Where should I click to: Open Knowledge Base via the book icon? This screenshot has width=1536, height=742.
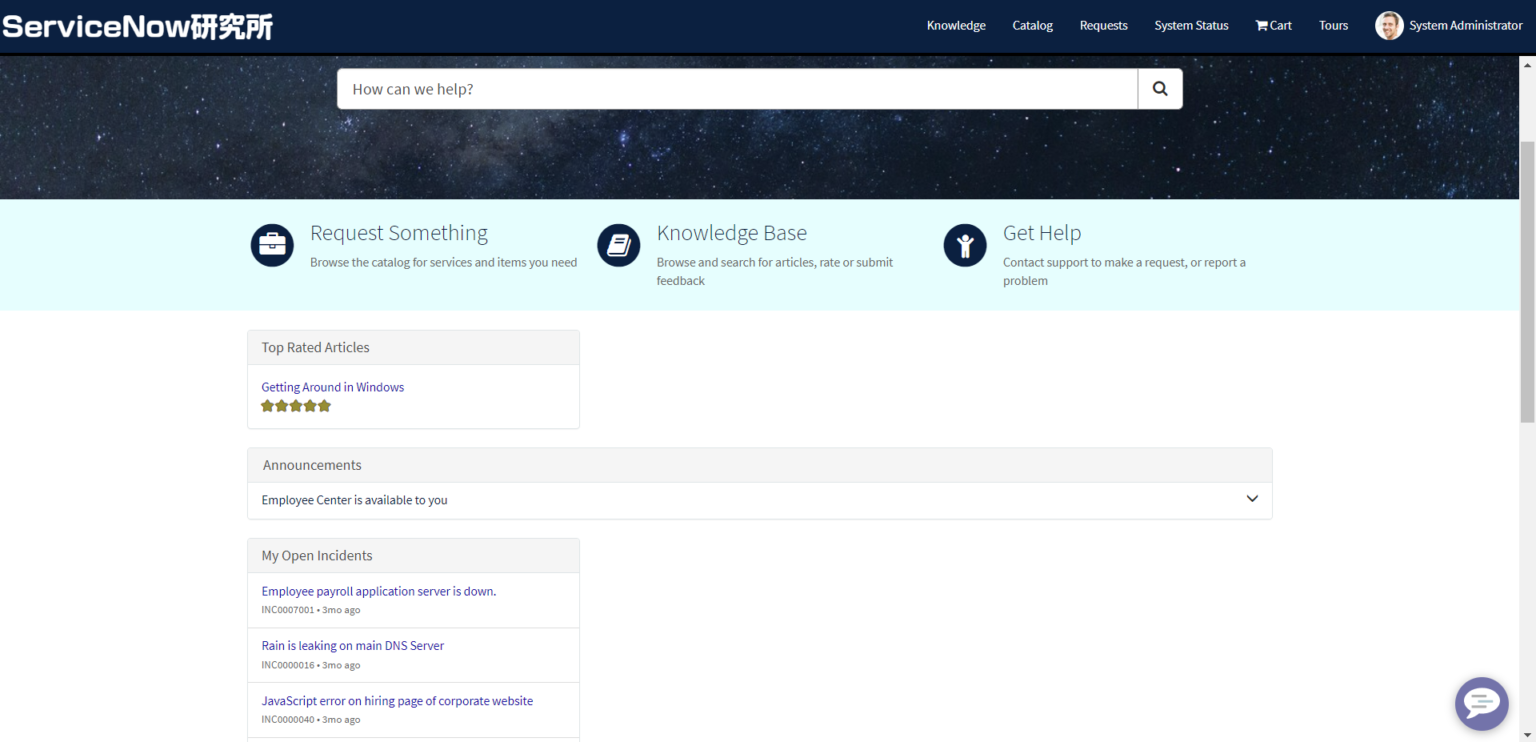click(618, 244)
